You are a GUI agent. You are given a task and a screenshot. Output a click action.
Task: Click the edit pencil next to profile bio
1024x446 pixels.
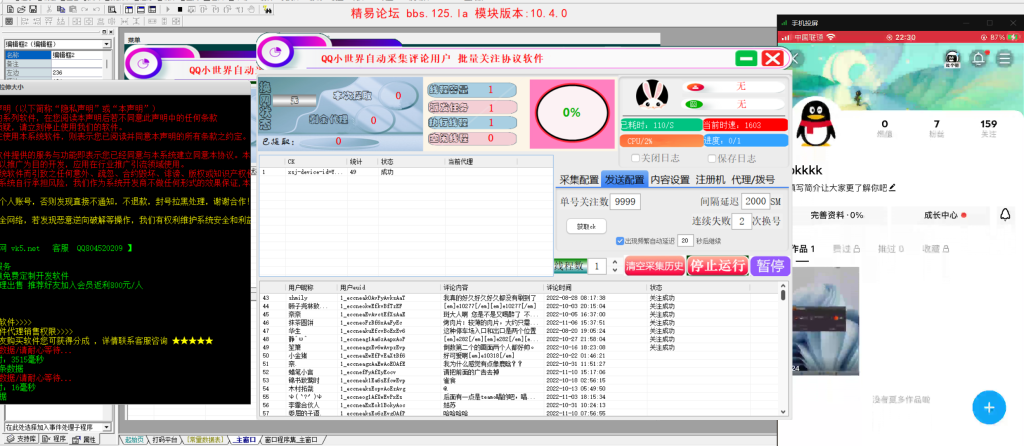pyautogui.click(x=892, y=187)
